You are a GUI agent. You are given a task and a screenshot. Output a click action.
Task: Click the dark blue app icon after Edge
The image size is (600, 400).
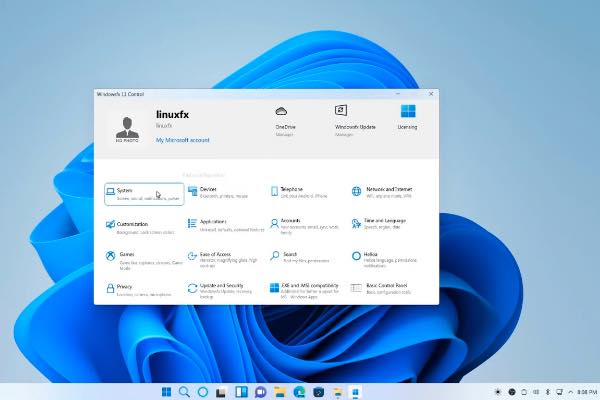coord(318,392)
